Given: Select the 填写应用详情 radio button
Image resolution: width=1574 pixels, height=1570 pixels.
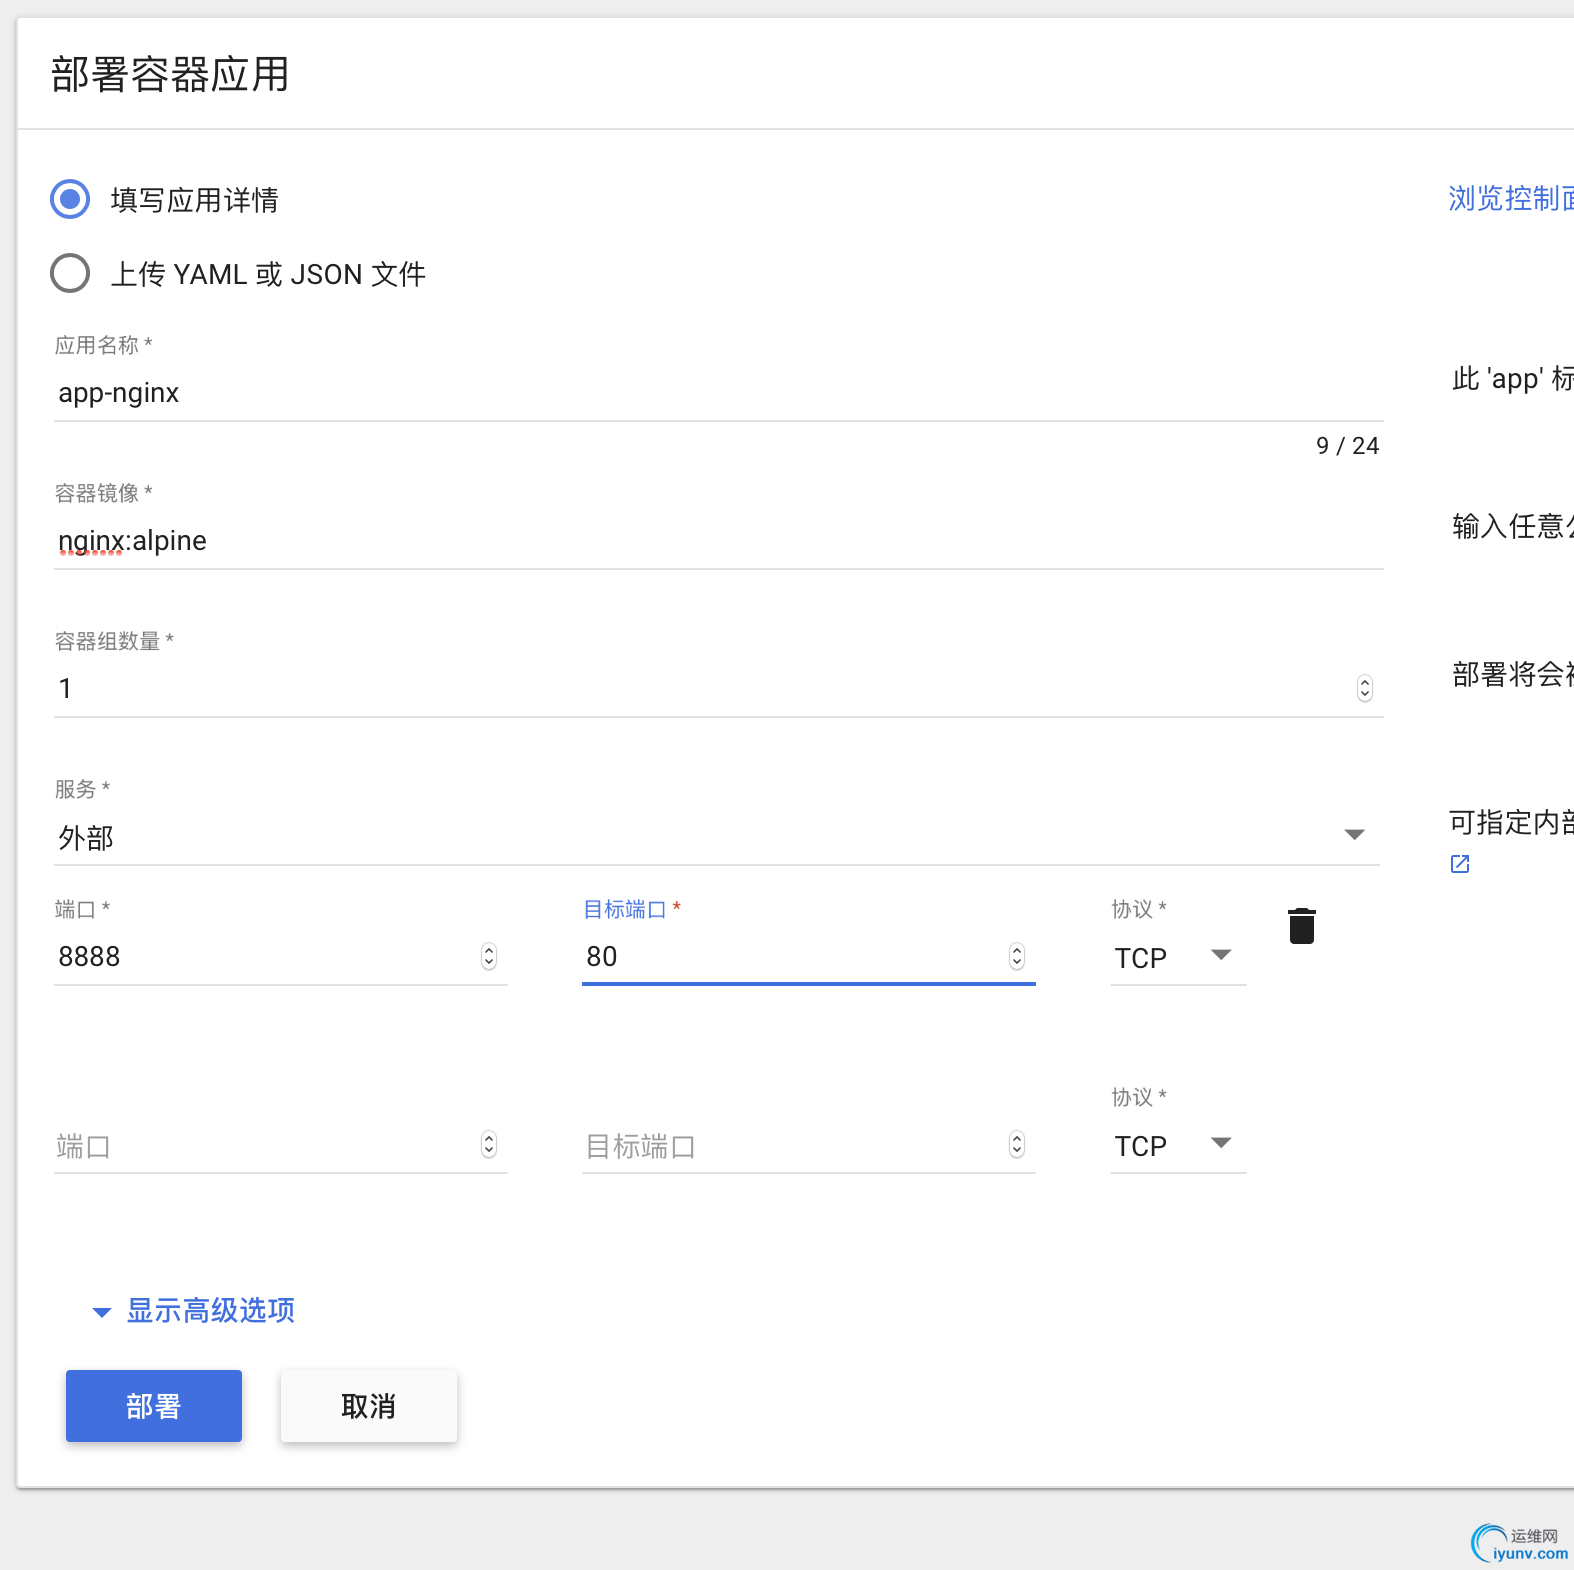Looking at the screenshot, I should click(x=70, y=199).
